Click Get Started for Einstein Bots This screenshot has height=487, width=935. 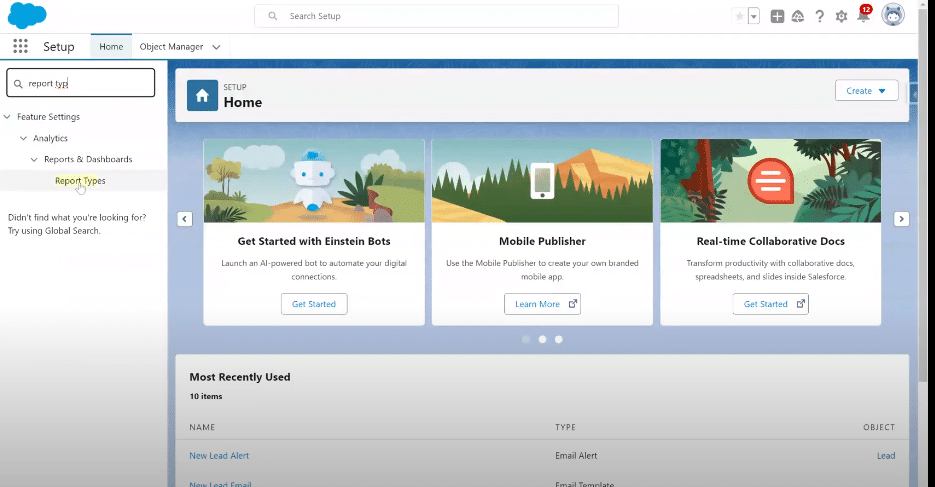point(314,304)
